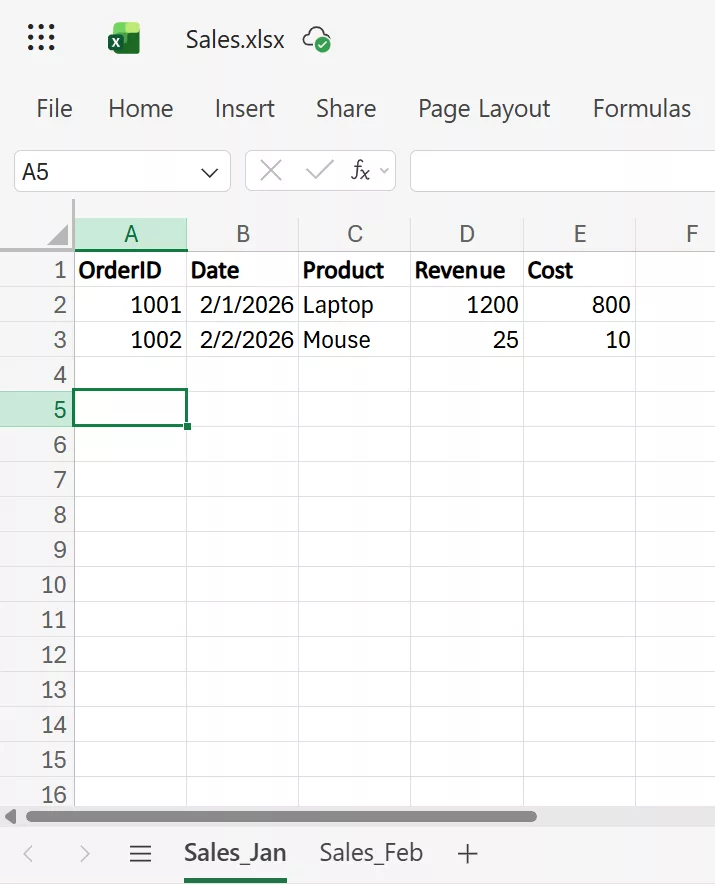The width and height of the screenshot is (715, 885).
Task: Cancel the entry with the X icon
Action: (268, 170)
